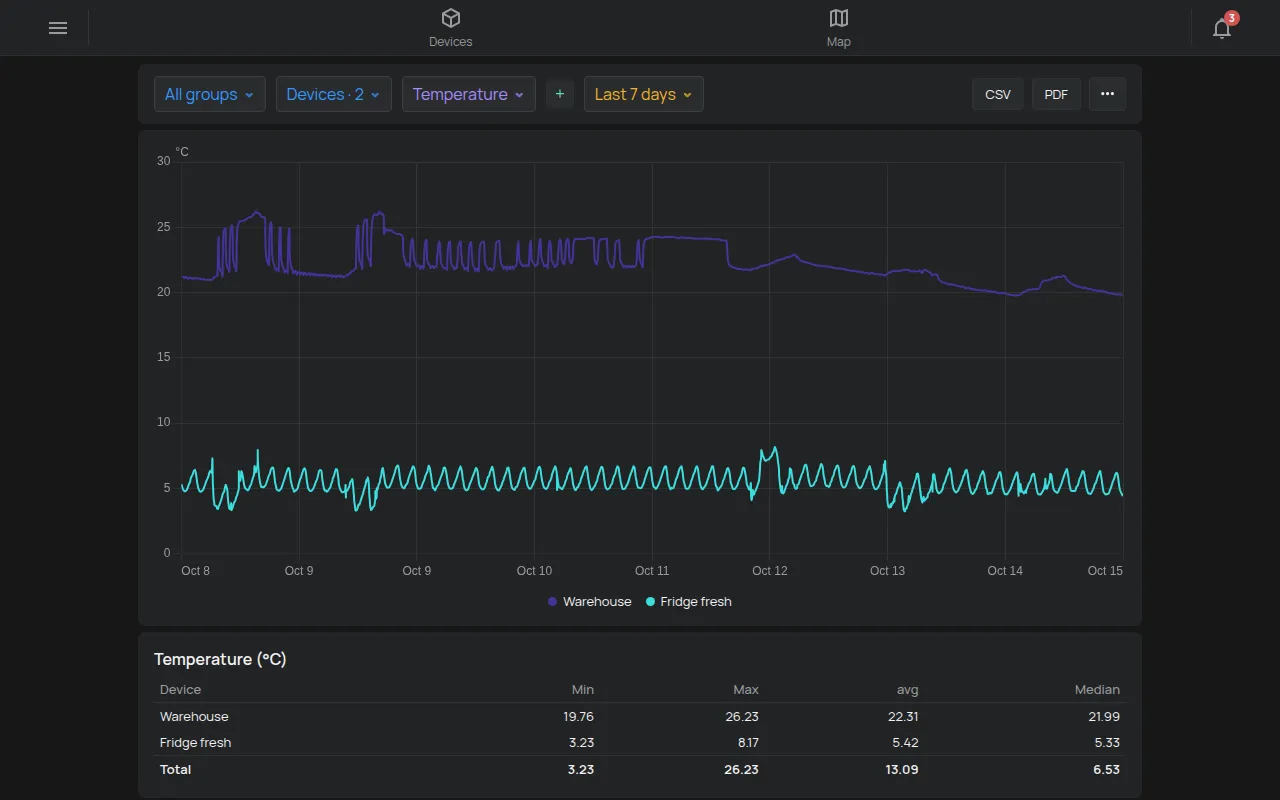Click the Oct 12 x-axis label
1280x800 pixels.
(x=770, y=571)
